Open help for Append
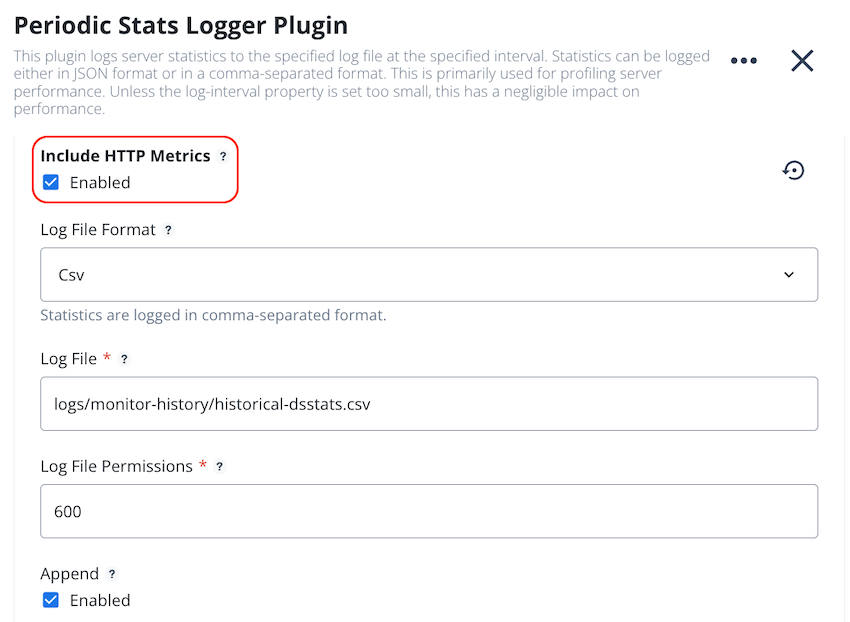 coord(111,573)
